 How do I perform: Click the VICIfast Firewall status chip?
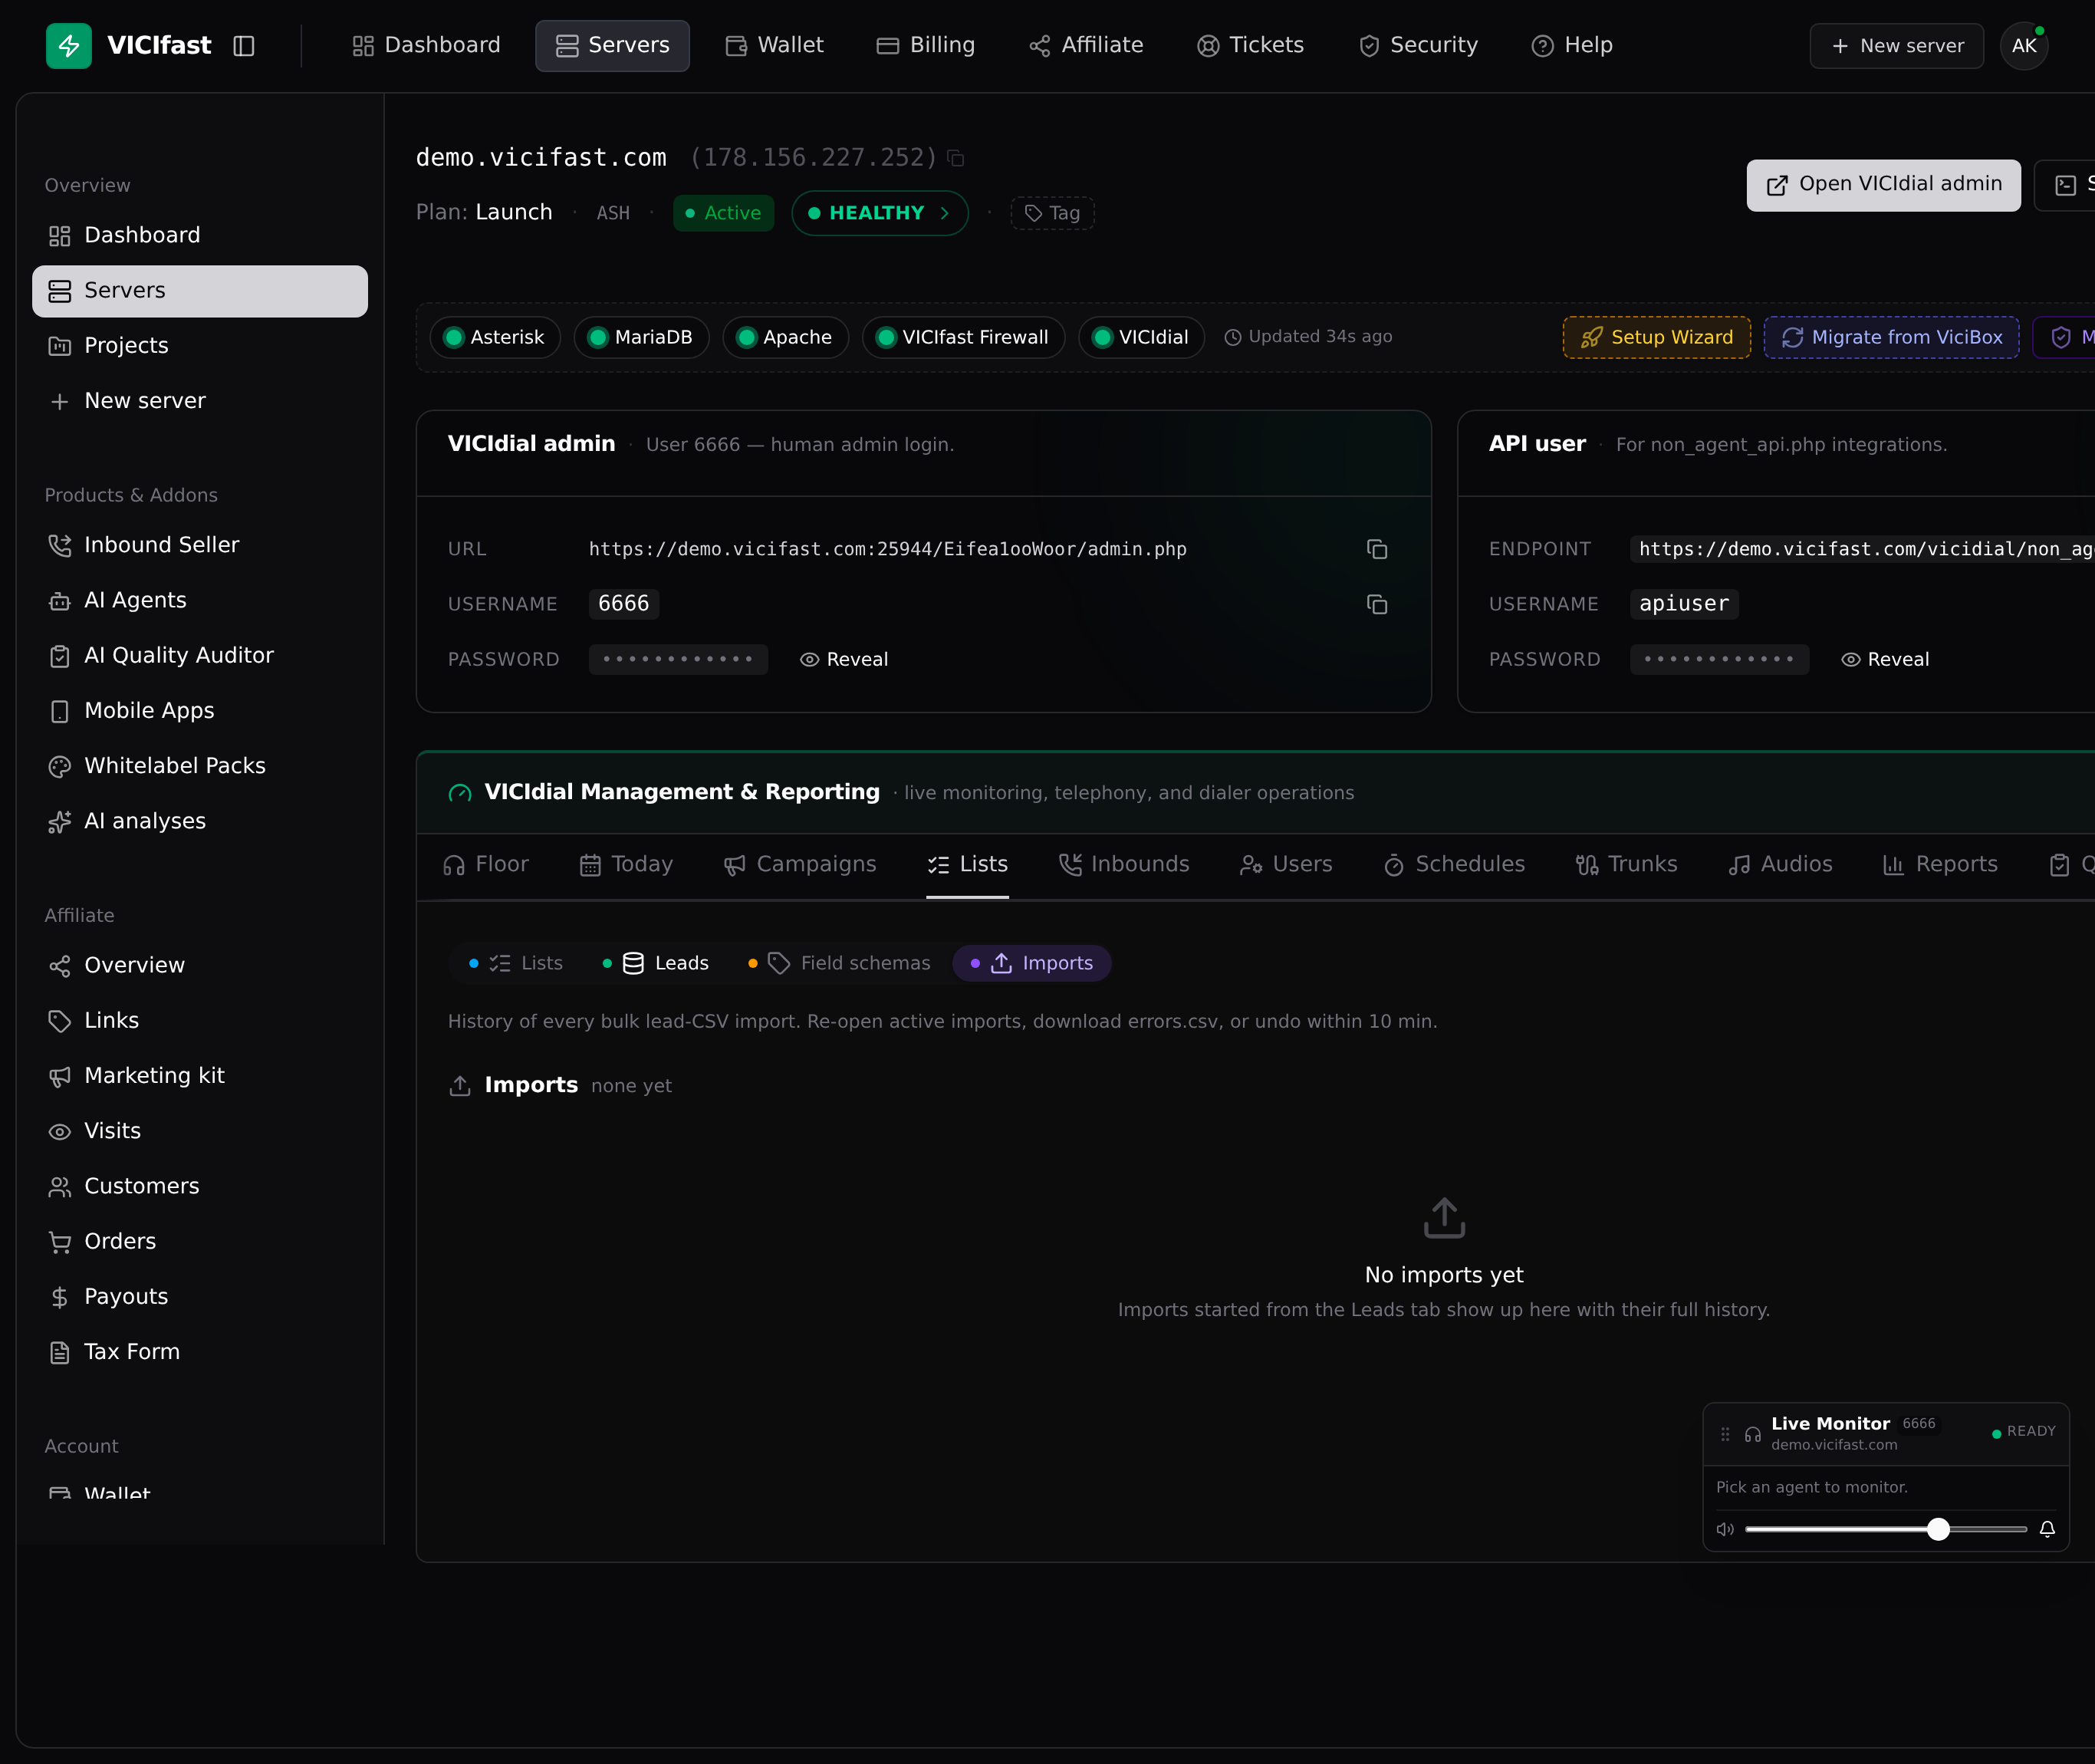[x=963, y=338]
